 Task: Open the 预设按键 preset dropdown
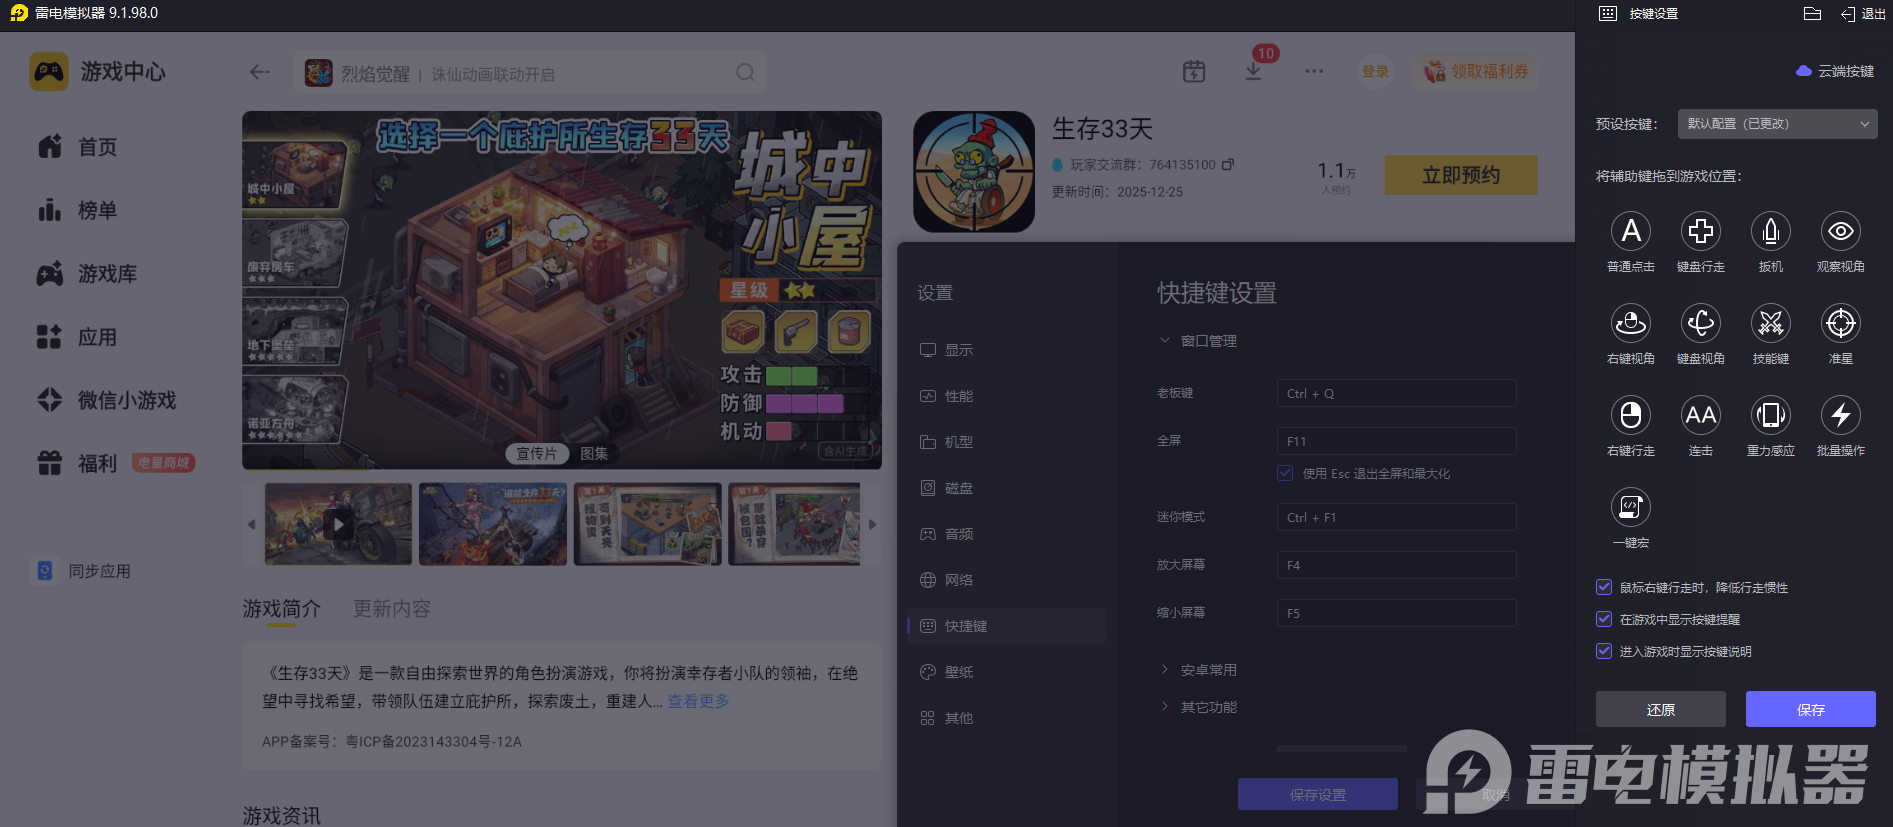pos(1777,124)
